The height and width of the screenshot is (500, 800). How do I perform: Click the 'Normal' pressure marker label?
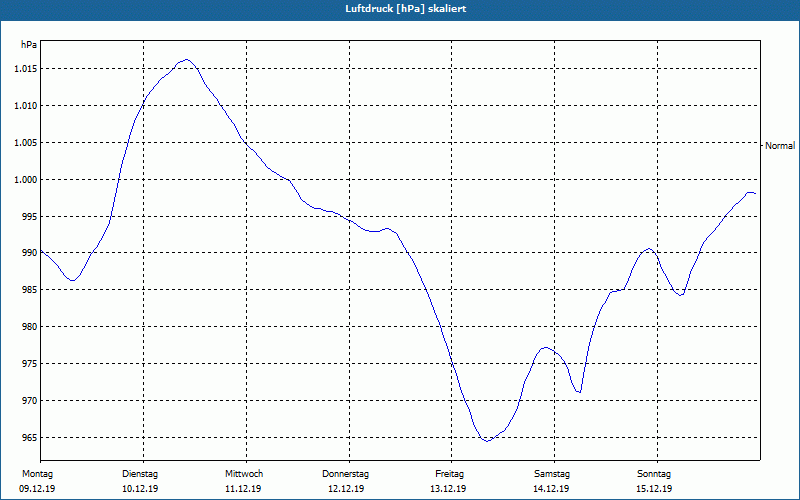click(x=780, y=146)
